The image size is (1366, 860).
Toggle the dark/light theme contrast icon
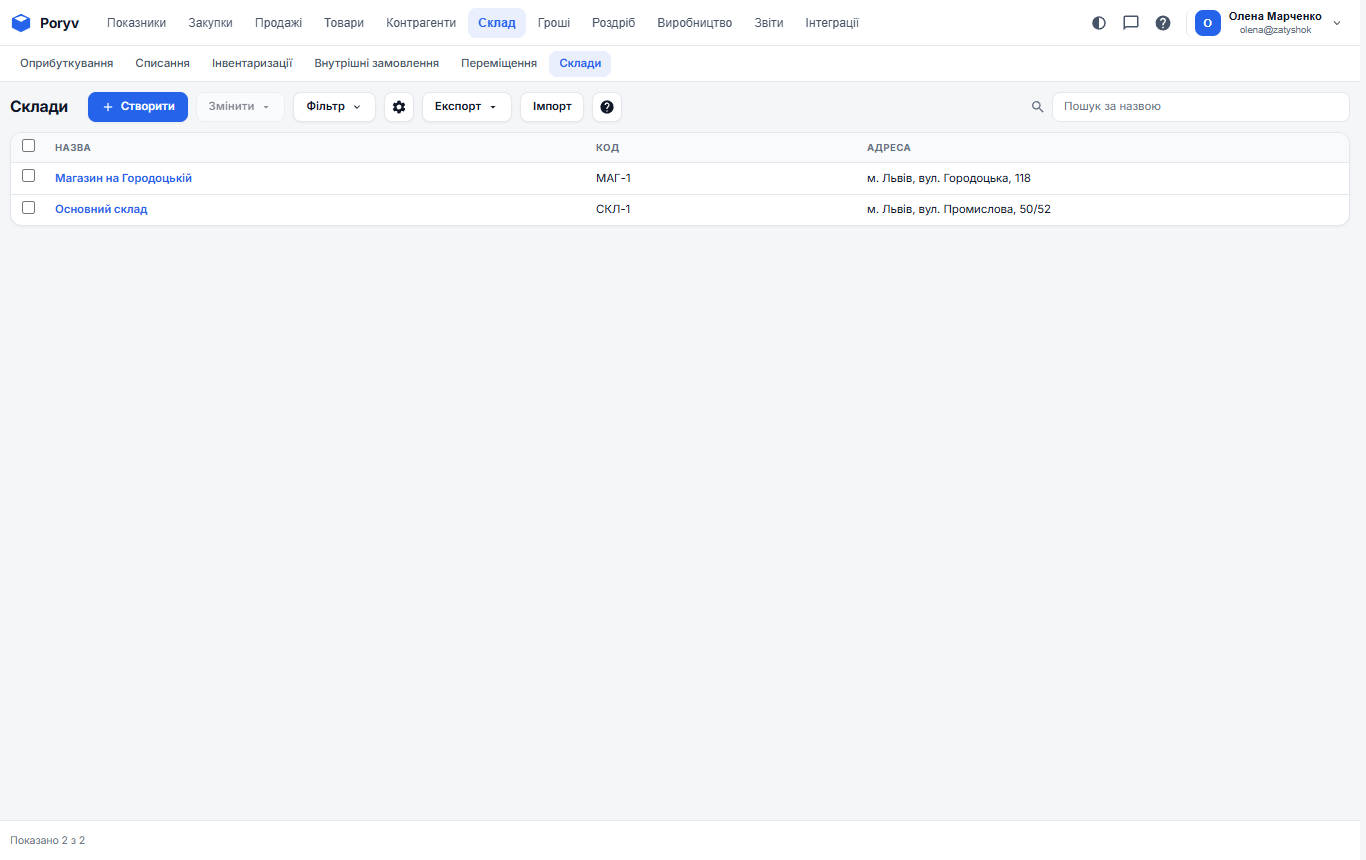[1099, 23]
